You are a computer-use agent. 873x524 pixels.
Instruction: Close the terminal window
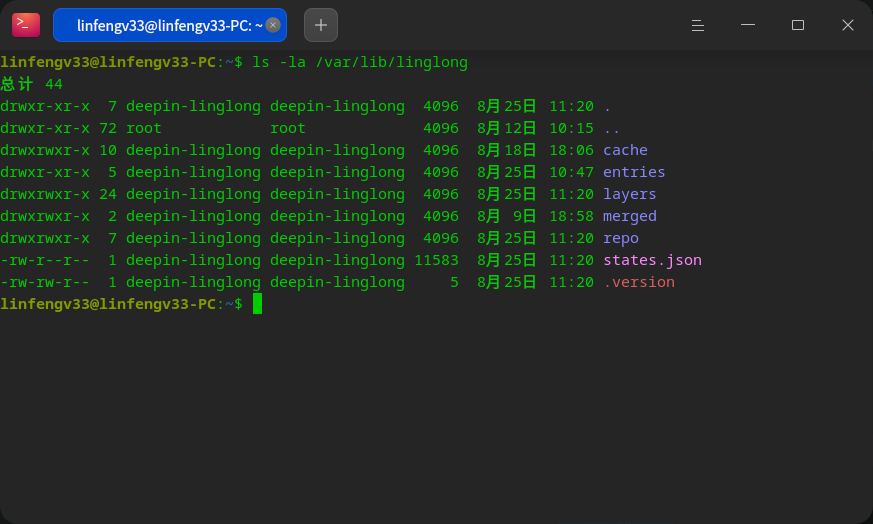coord(847,25)
